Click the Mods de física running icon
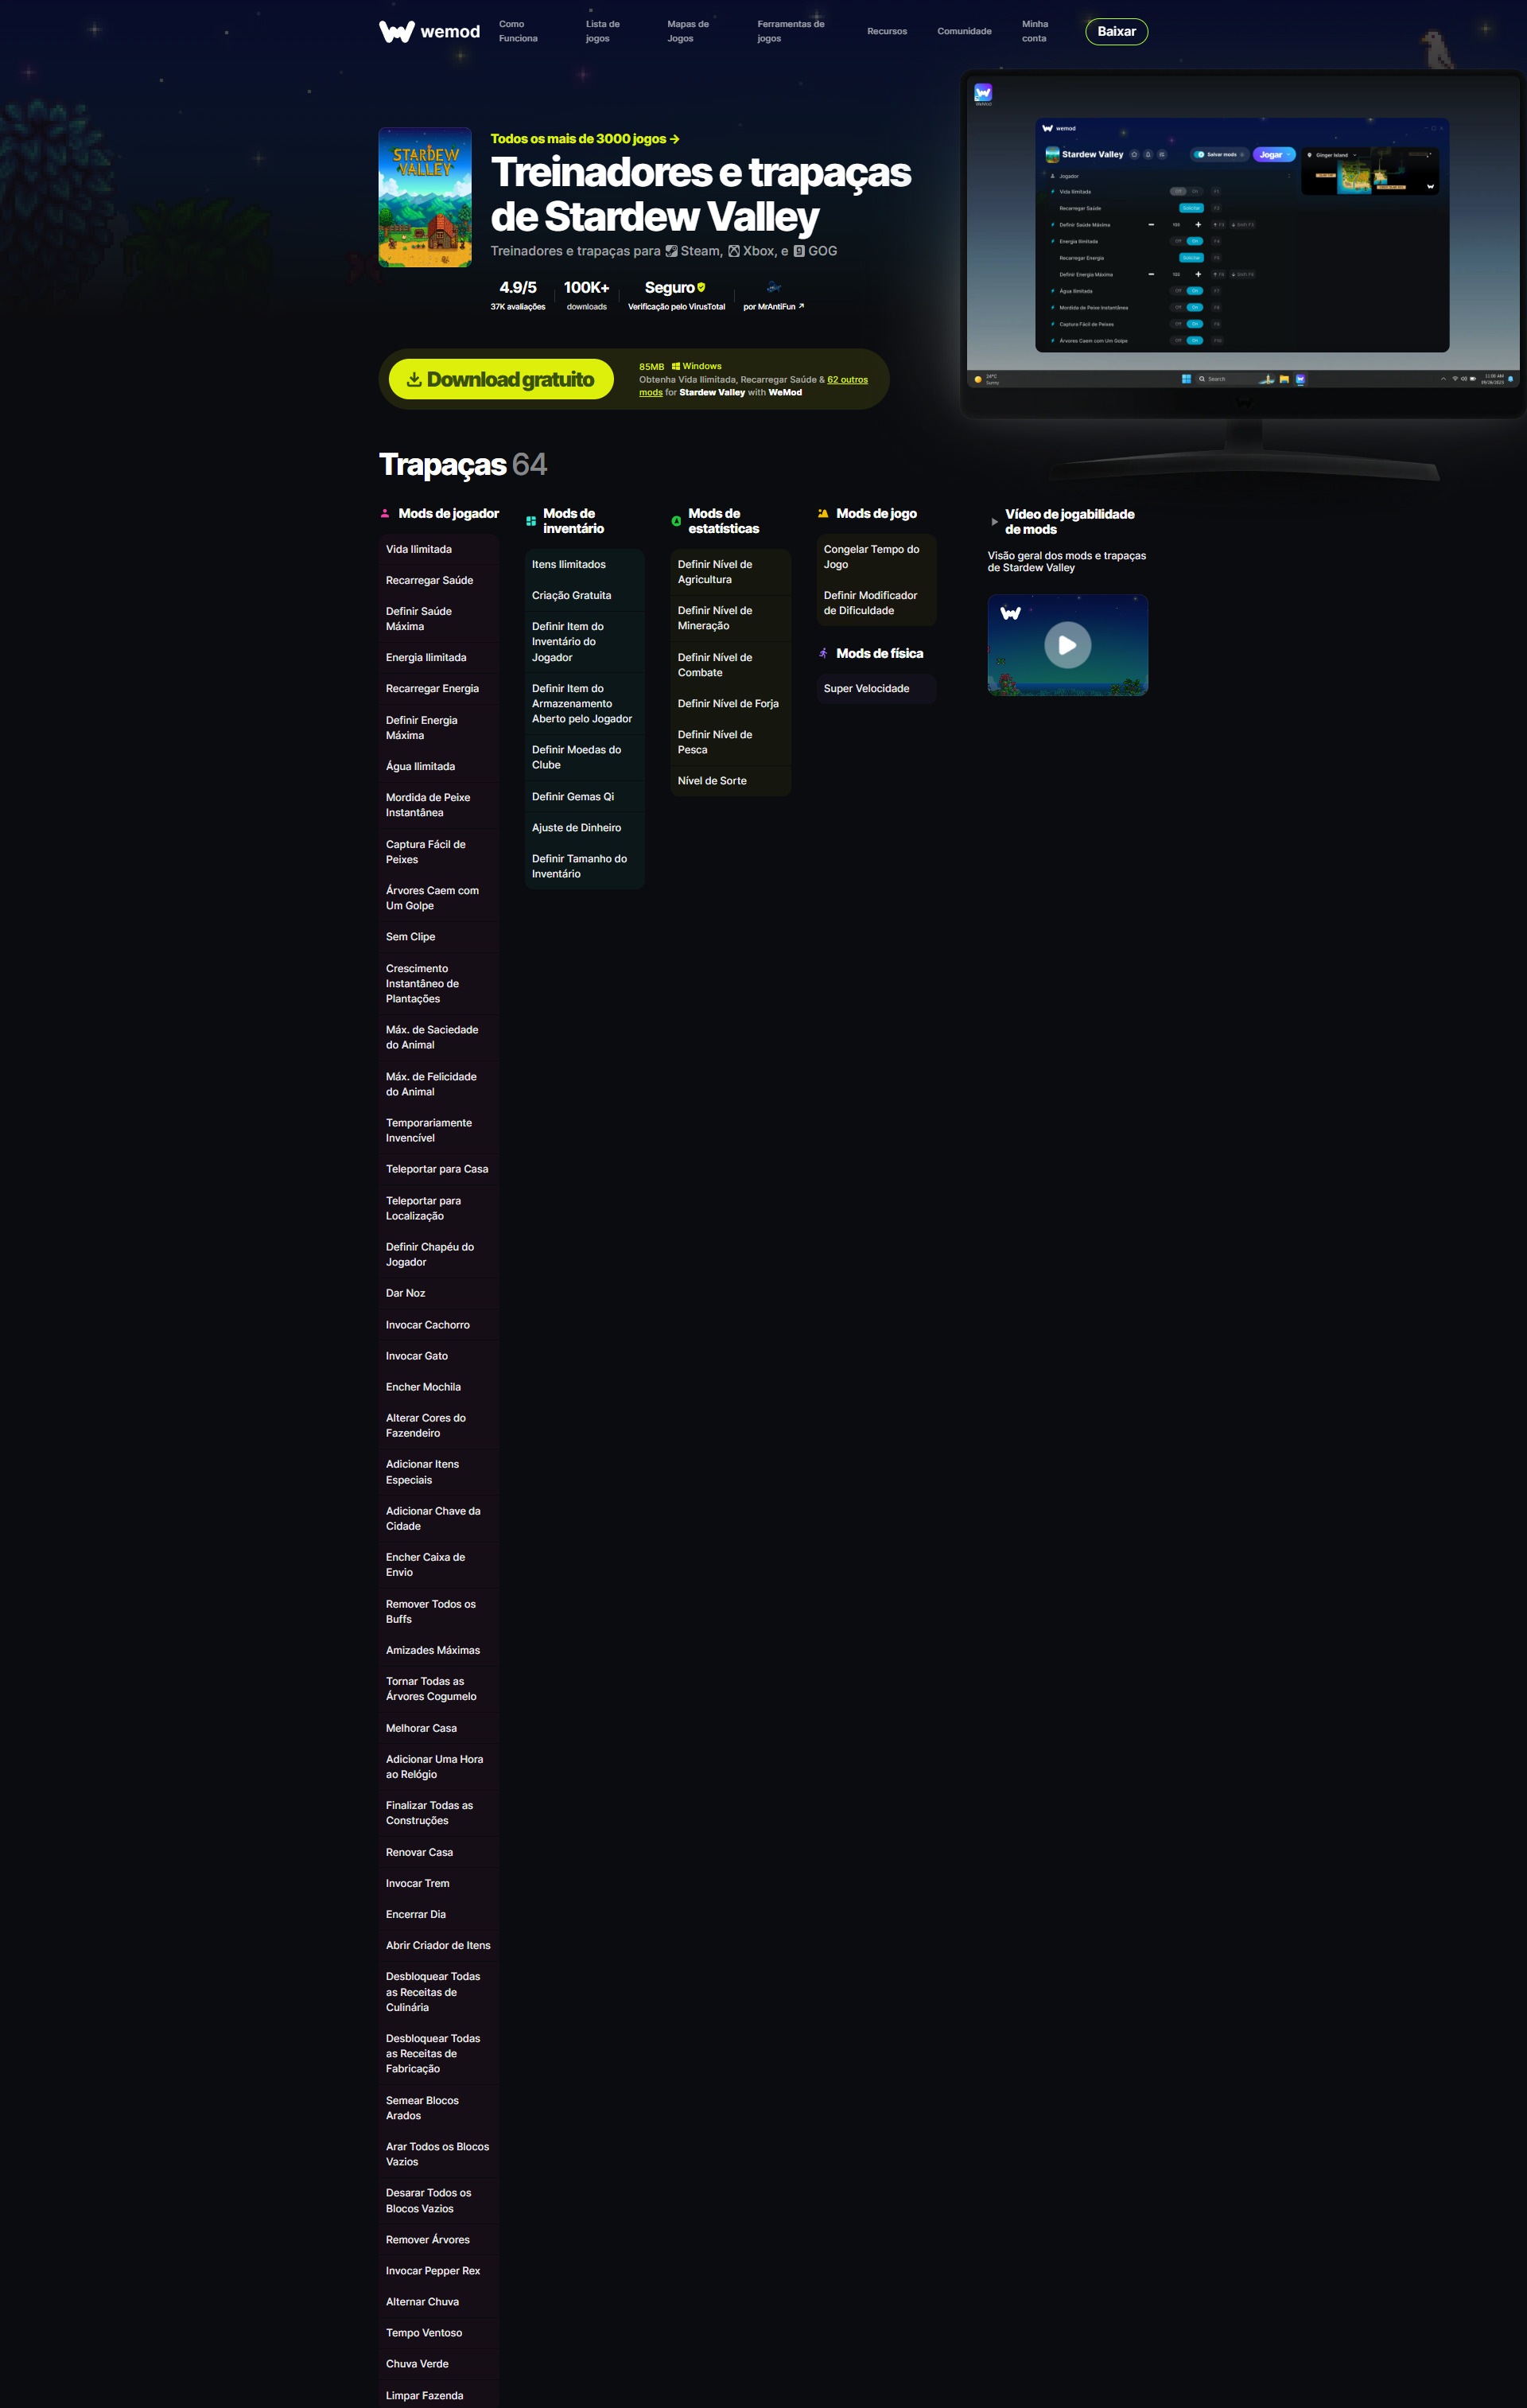Viewport: 1527px width, 2408px height. pyautogui.click(x=823, y=653)
